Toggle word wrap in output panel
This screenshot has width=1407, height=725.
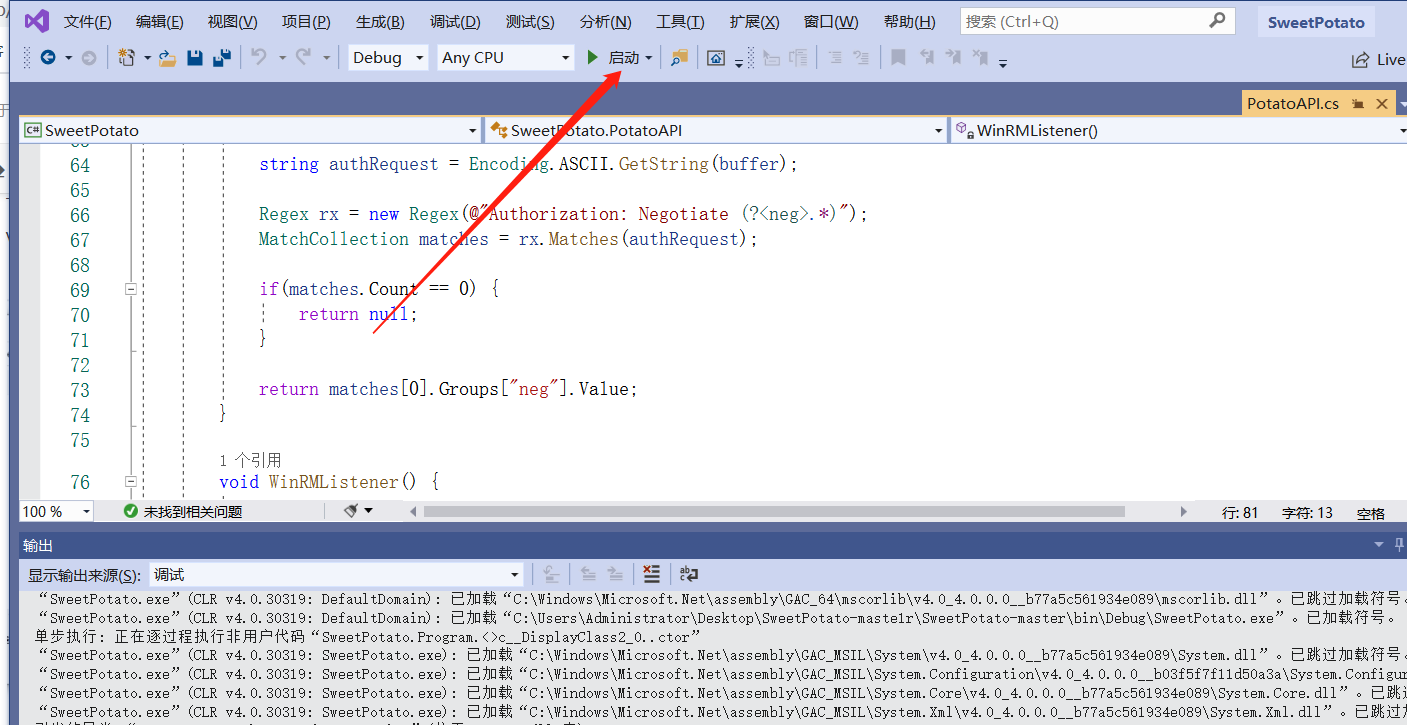tap(689, 574)
